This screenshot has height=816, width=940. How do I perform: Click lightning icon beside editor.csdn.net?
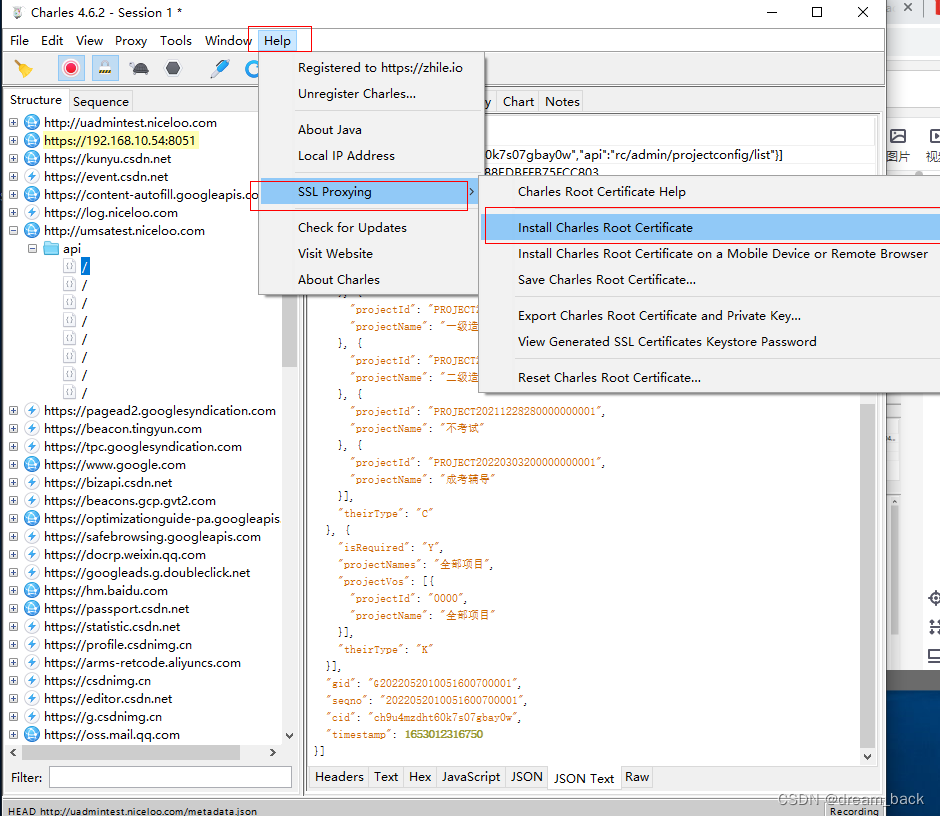[32, 698]
